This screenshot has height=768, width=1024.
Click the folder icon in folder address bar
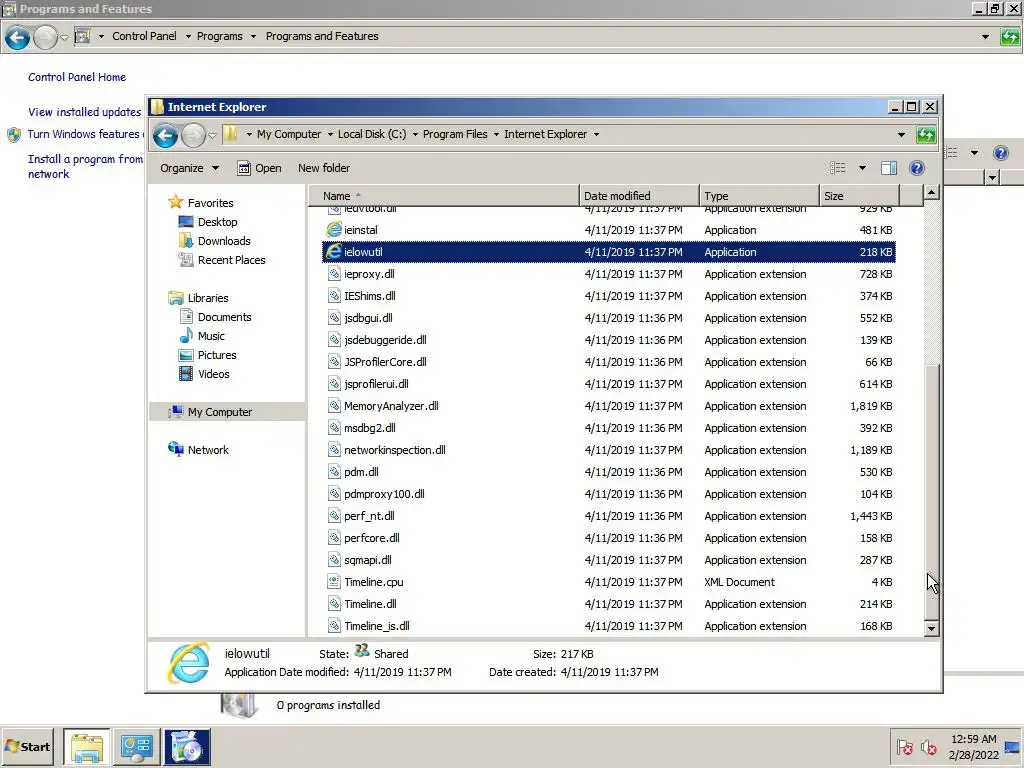tap(231, 135)
